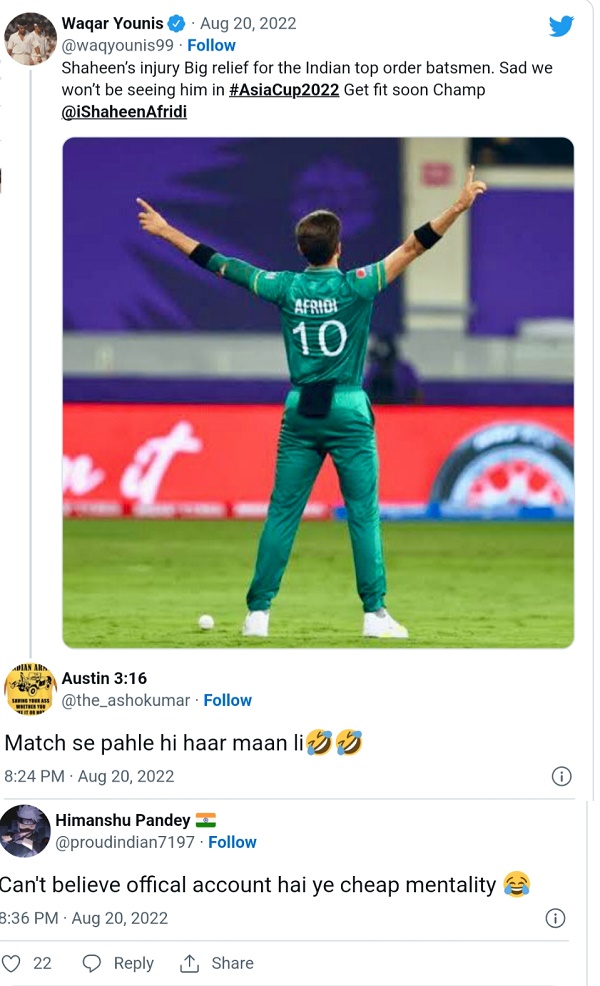
Task: Open info icon on Austin 3:16 tweet
Action: click(562, 776)
